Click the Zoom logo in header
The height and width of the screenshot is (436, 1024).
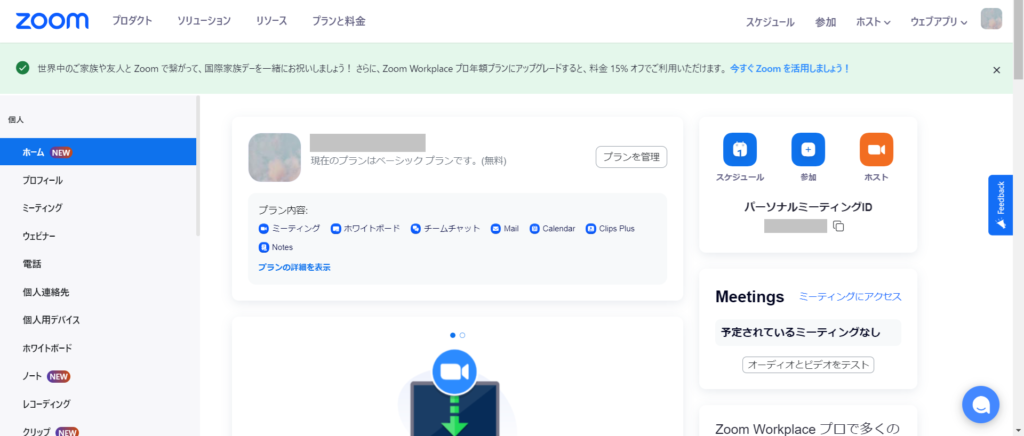point(52,21)
